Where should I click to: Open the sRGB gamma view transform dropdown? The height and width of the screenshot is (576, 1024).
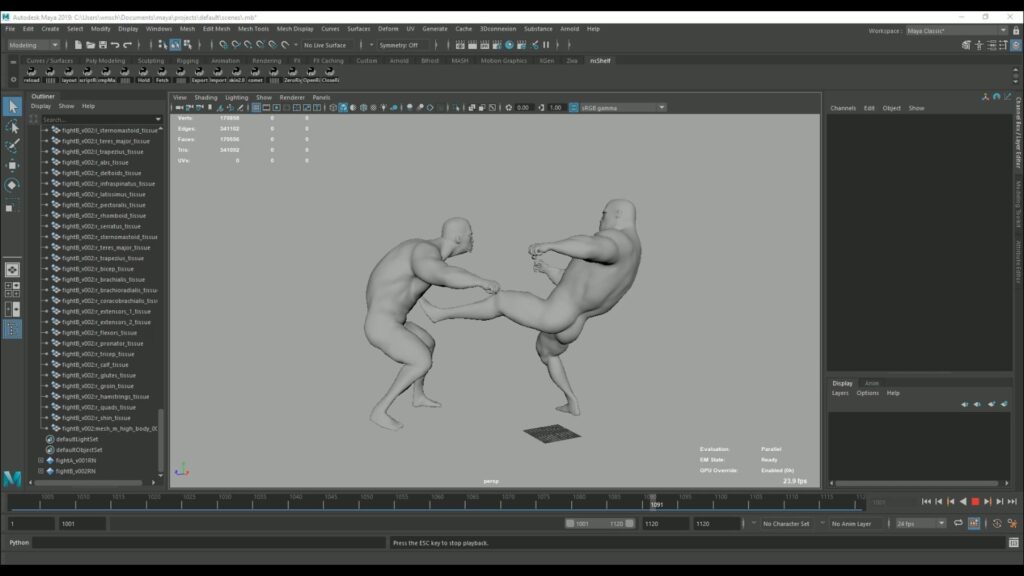point(622,108)
